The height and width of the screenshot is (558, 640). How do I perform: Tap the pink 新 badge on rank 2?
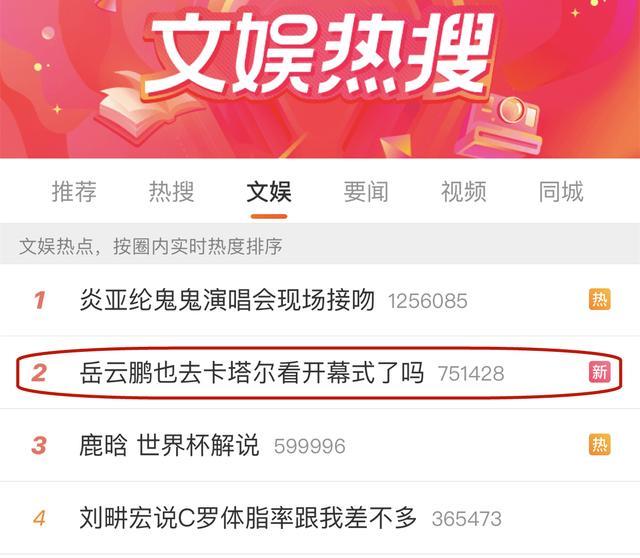599,372
